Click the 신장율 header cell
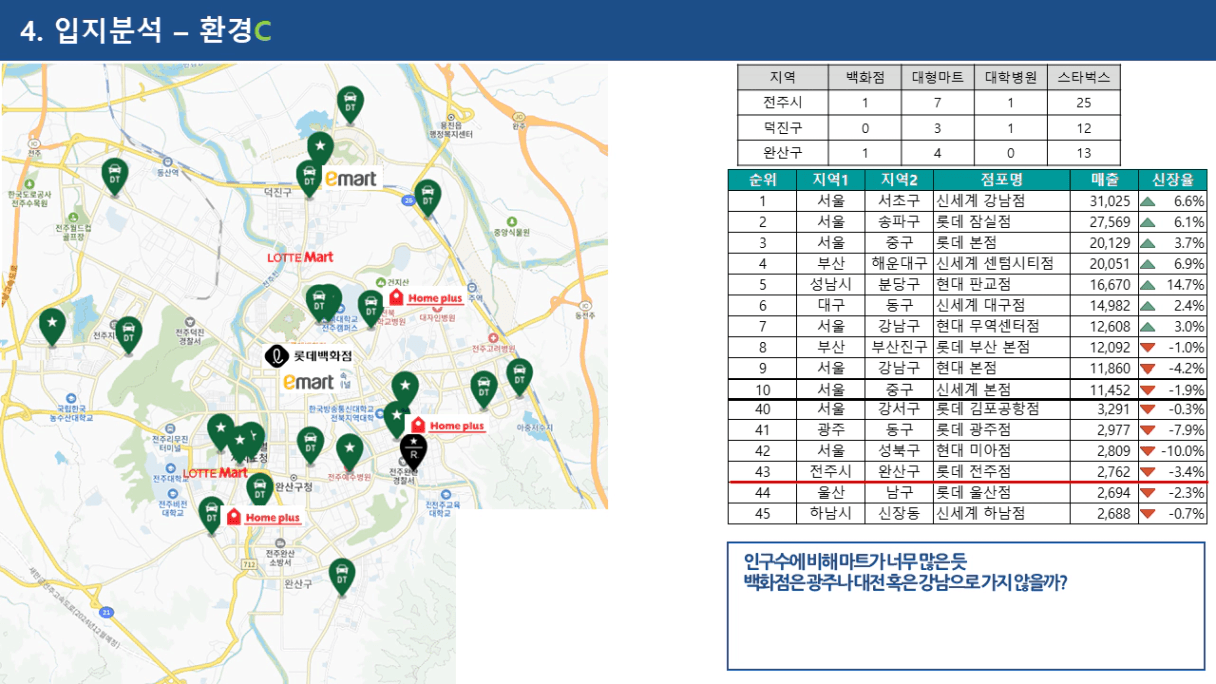 pyautogui.click(x=1172, y=179)
